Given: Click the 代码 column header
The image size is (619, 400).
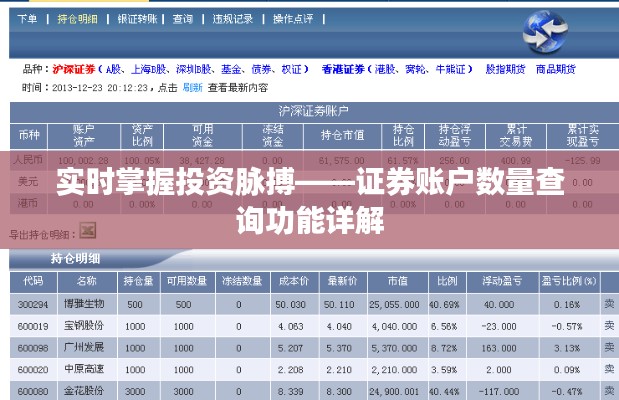Looking at the screenshot, I should 33,281.
